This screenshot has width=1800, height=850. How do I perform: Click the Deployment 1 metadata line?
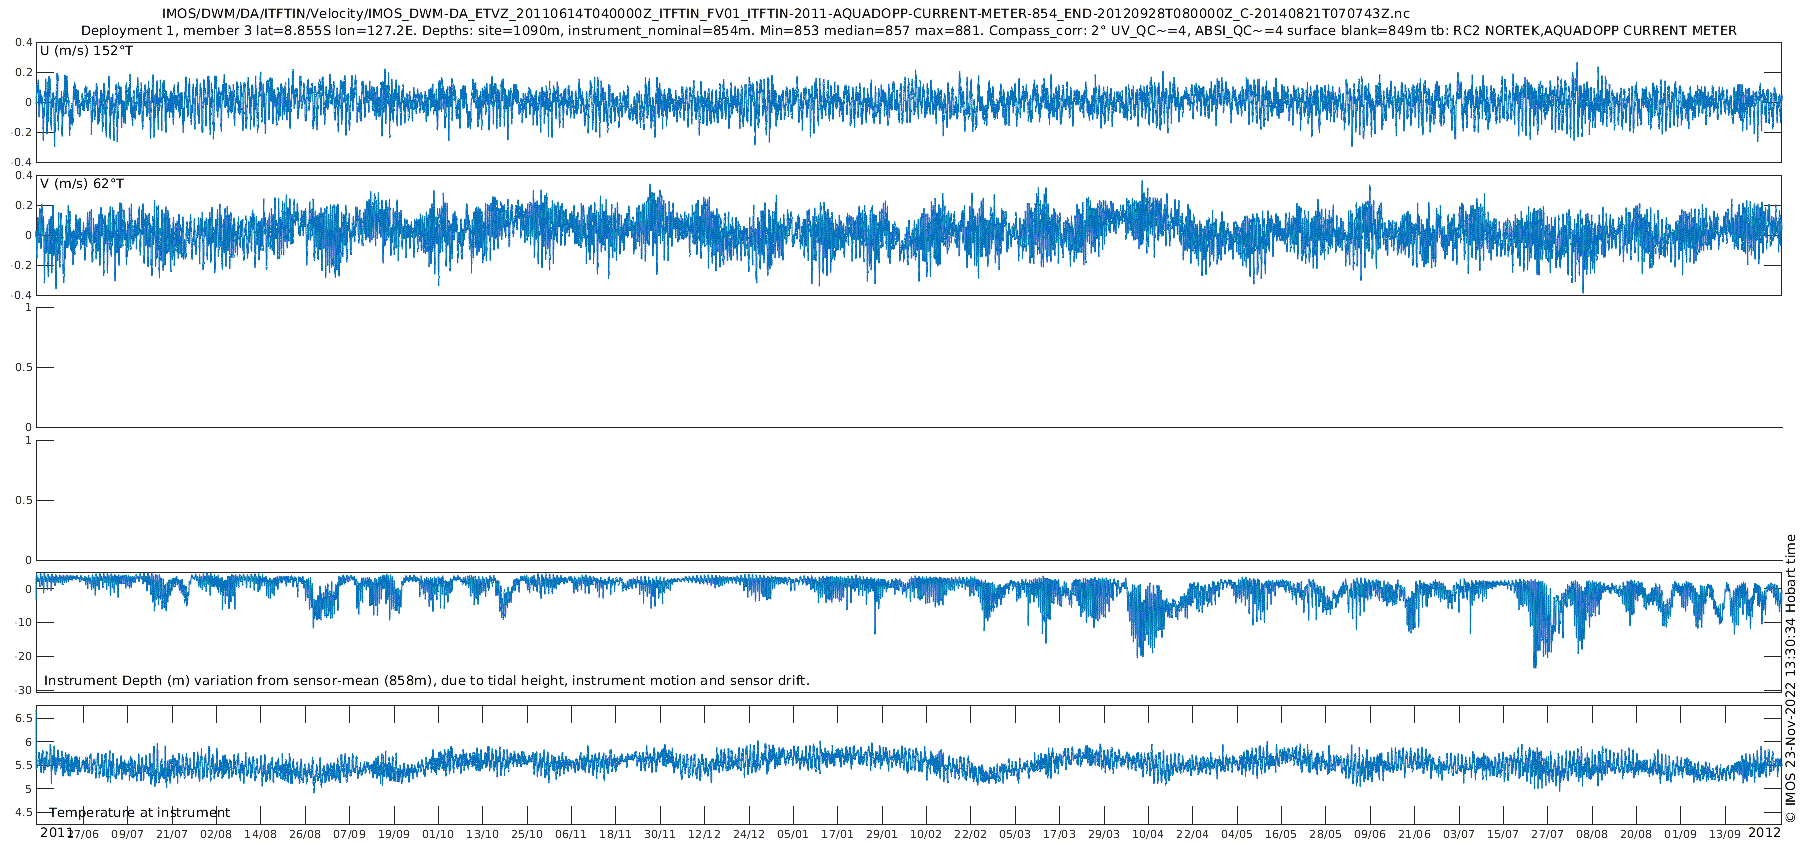908,30
